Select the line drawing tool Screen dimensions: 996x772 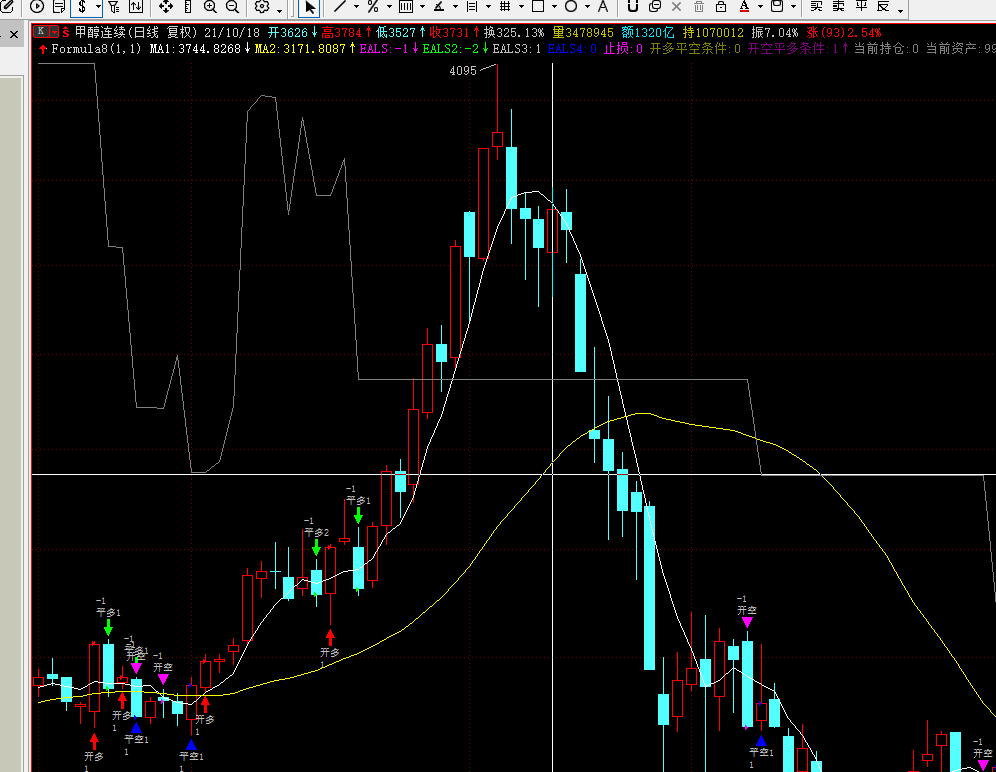(x=340, y=6)
